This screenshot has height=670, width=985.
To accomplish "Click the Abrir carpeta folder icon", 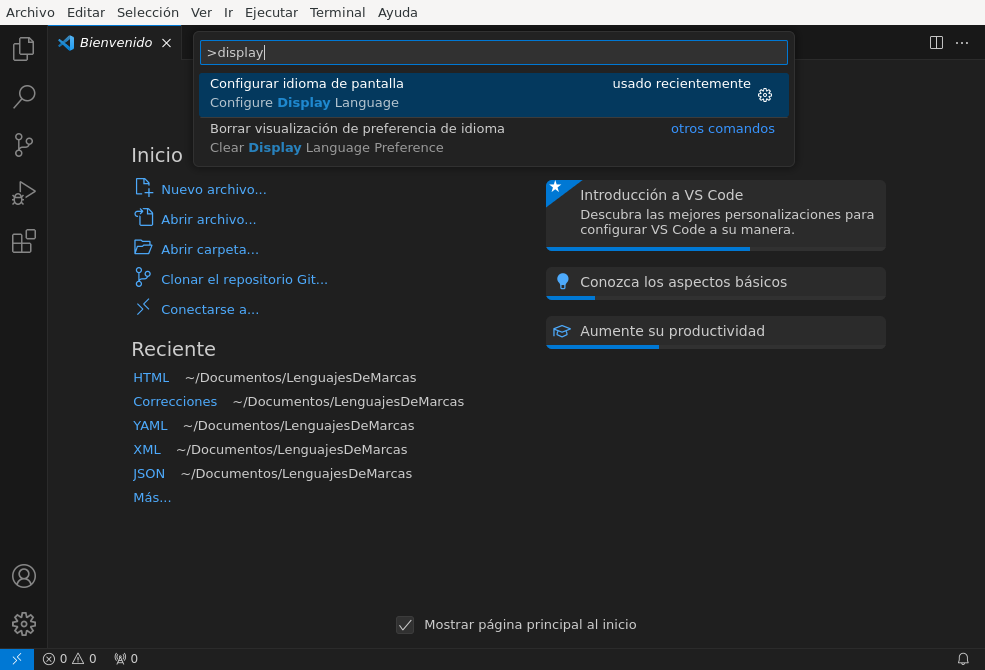I will (x=143, y=247).
